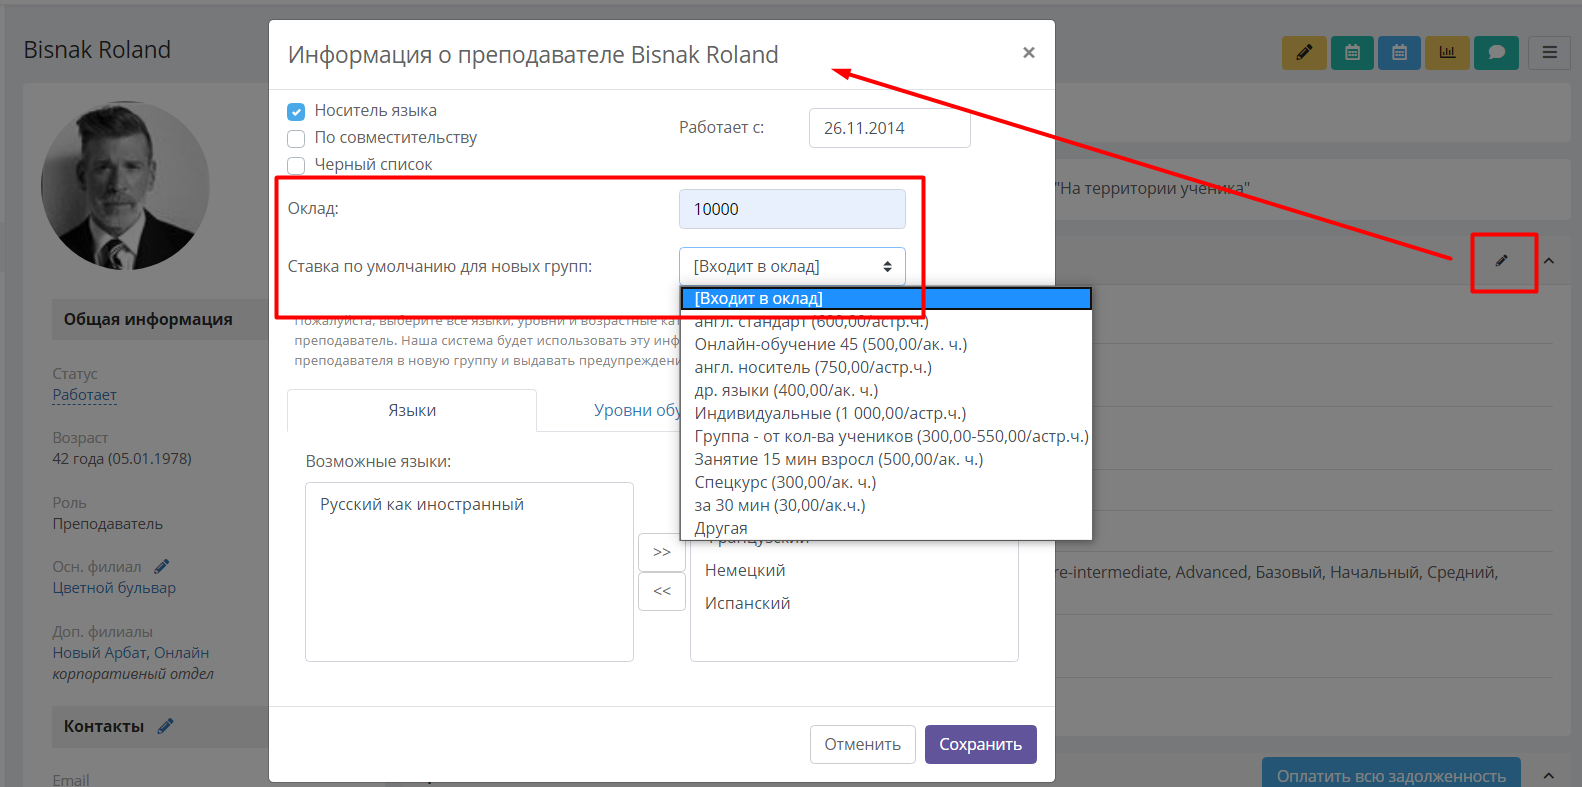1582x787 pixels.
Task: Select 'Спецкурс' rate option
Action: tap(886, 482)
